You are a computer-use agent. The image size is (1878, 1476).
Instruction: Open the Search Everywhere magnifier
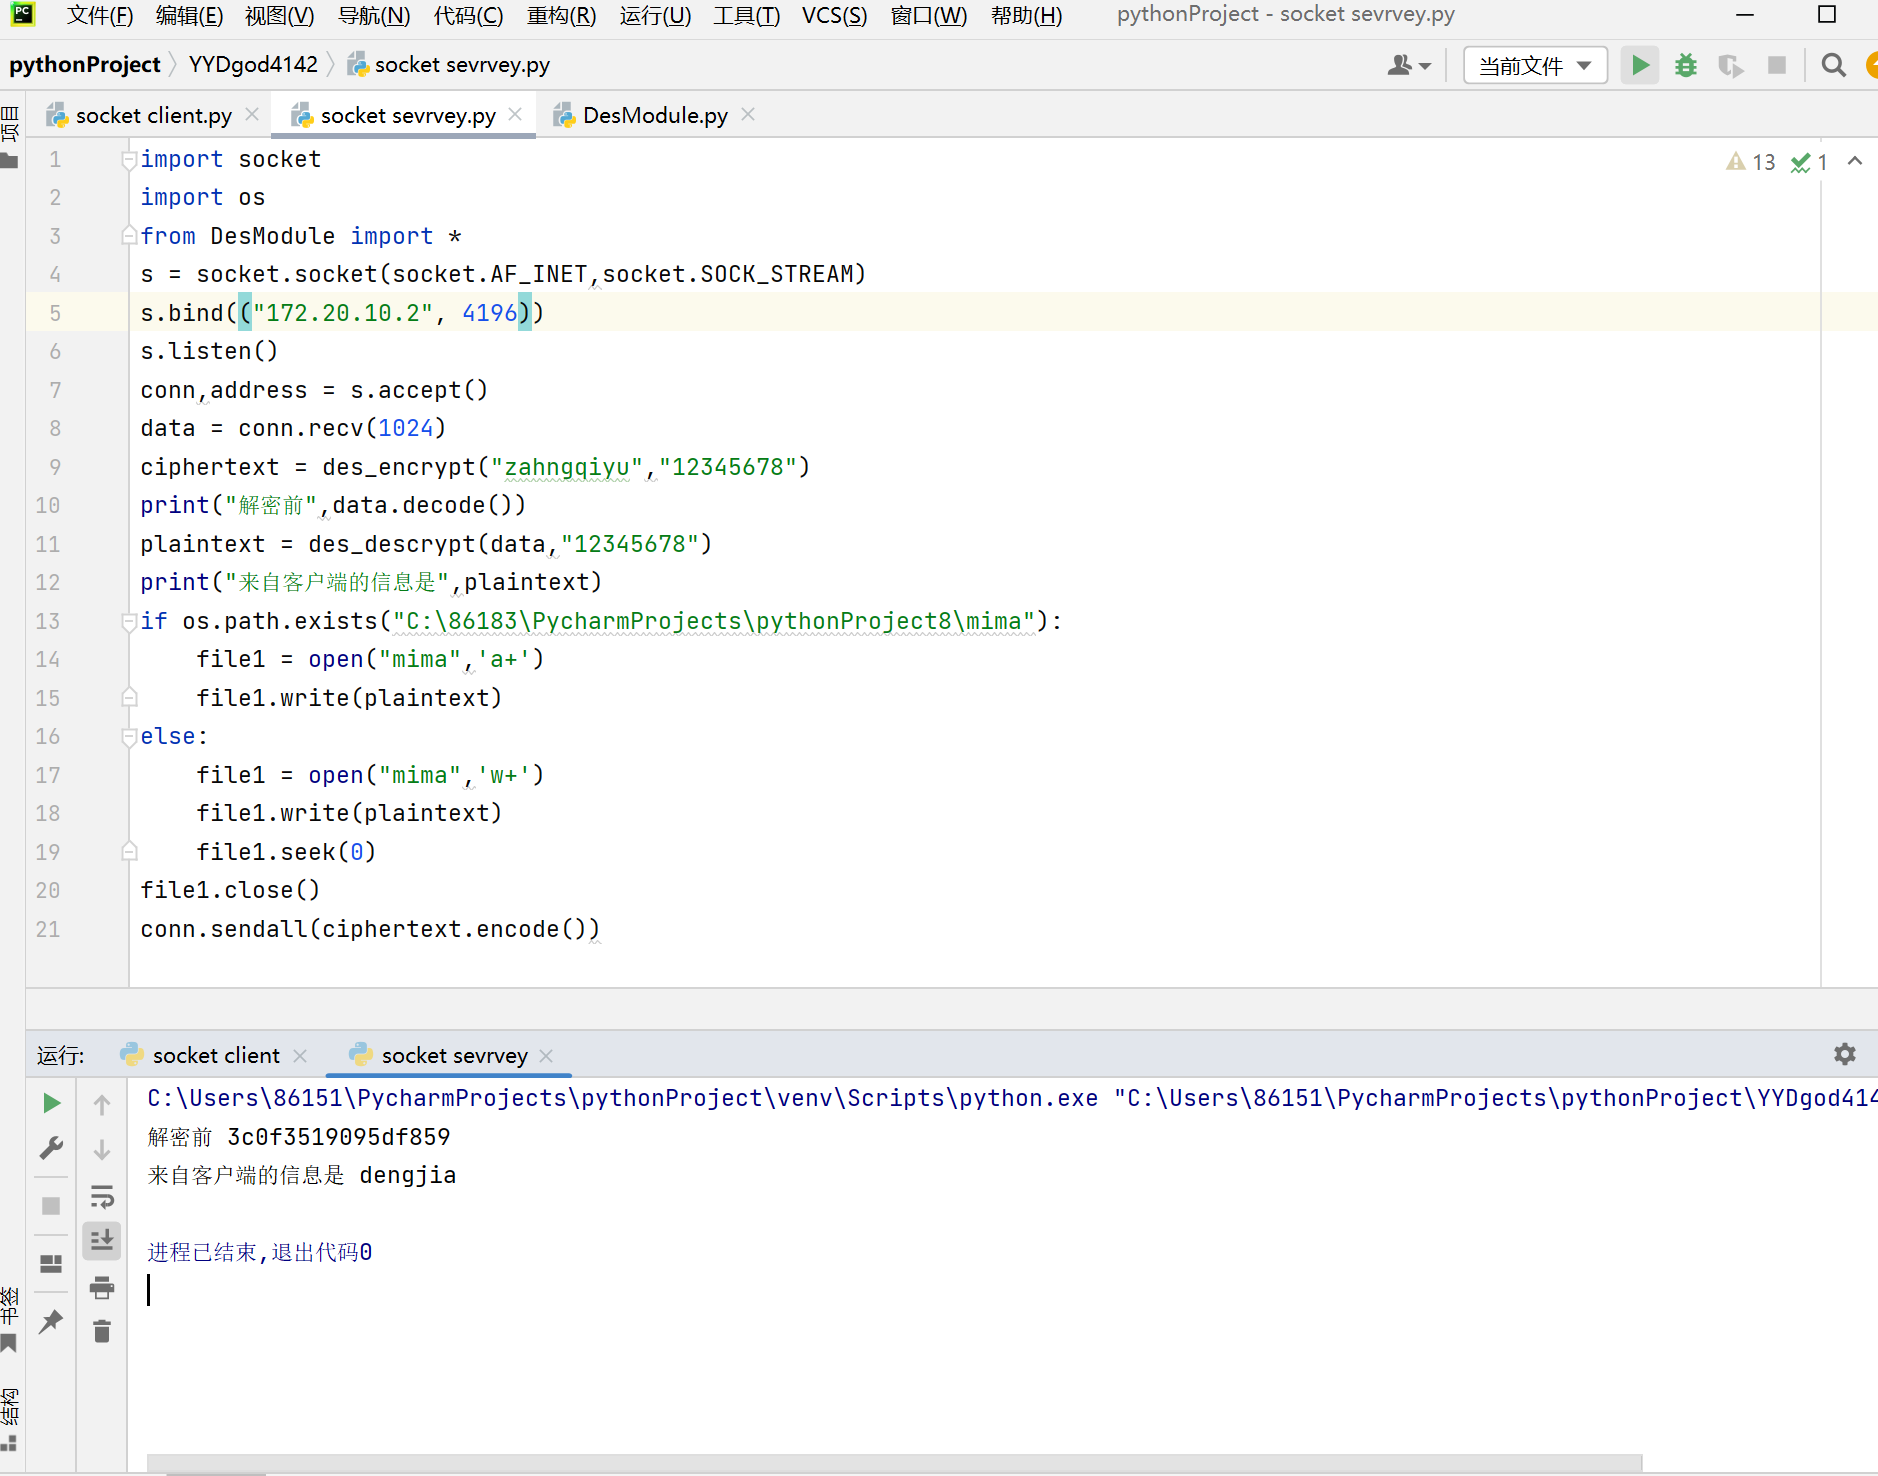[x=1833, y=66]
